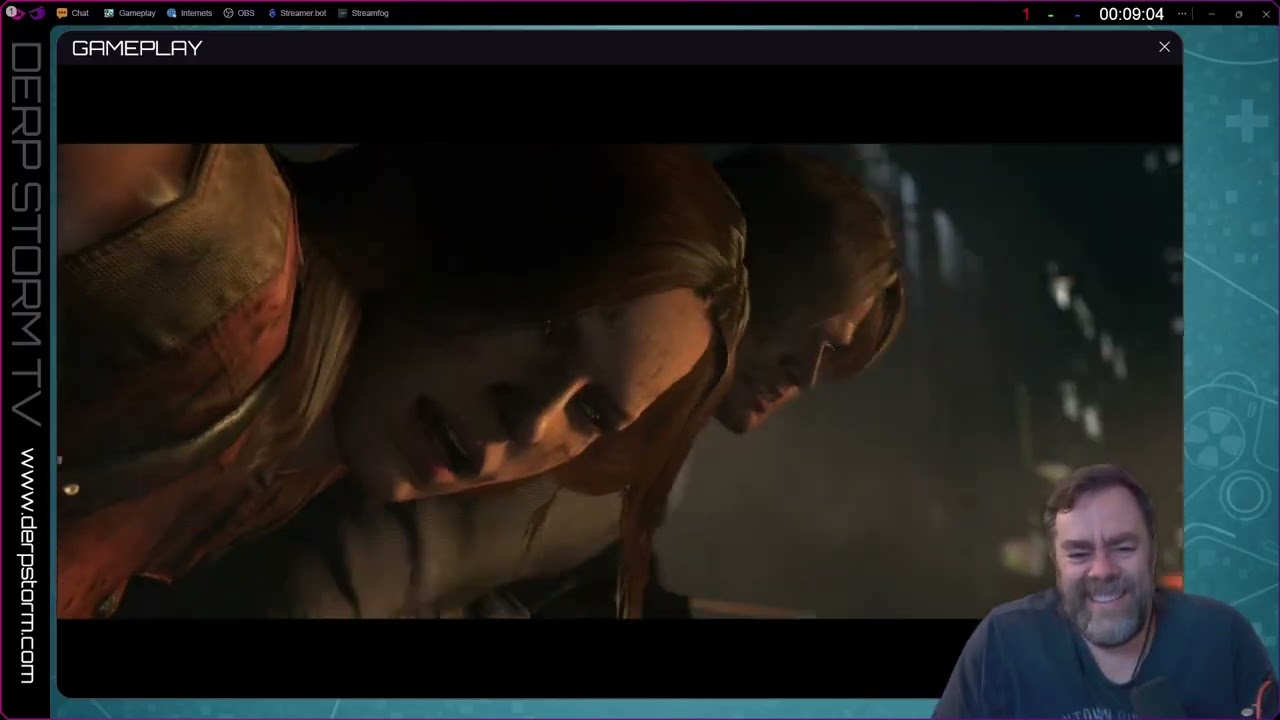Close the Gameplay panel with the X
1280x720 pixels.
[1164, 47]
